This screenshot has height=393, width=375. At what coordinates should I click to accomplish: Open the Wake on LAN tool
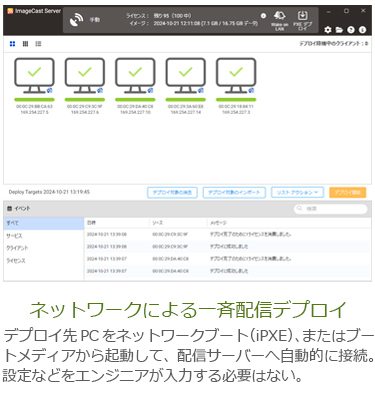click(x=279, y=20)
